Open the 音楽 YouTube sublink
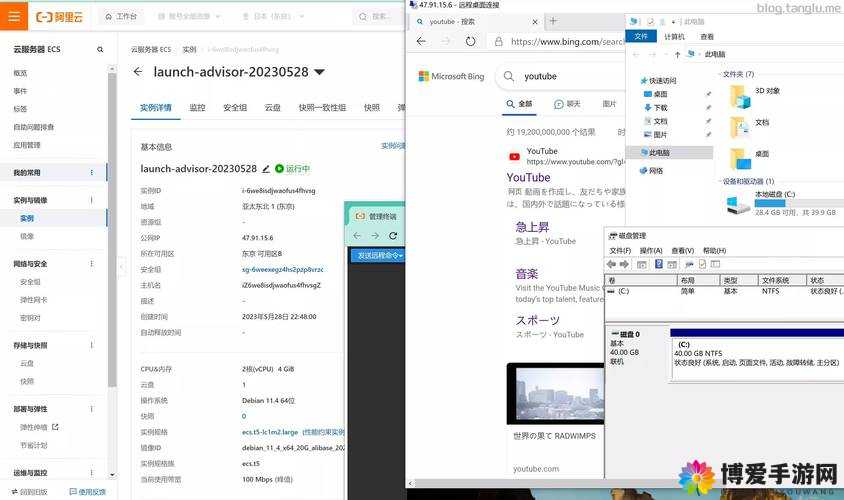 click(526, 274)
